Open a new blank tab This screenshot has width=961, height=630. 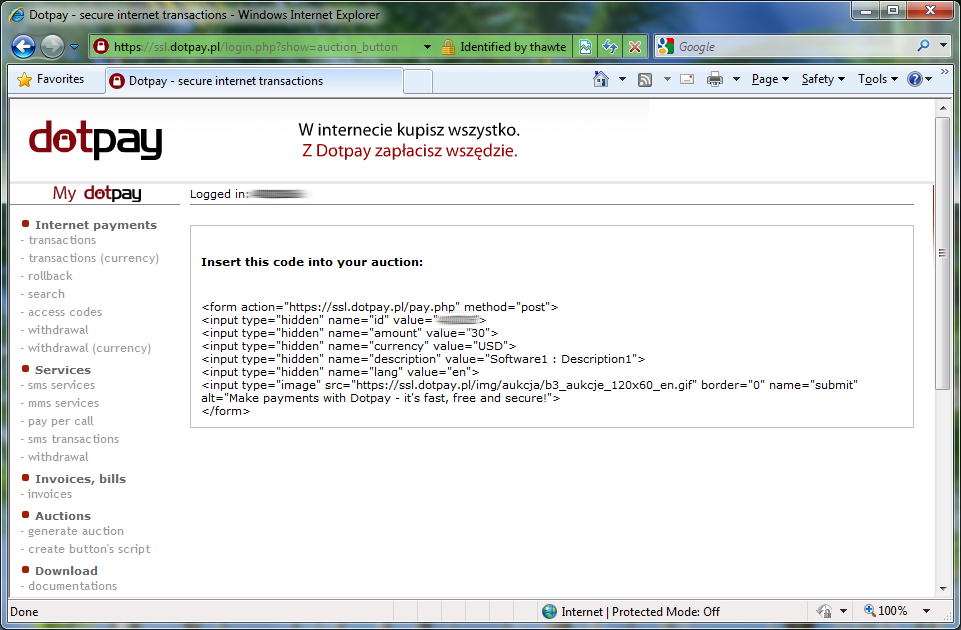[418, 82]
